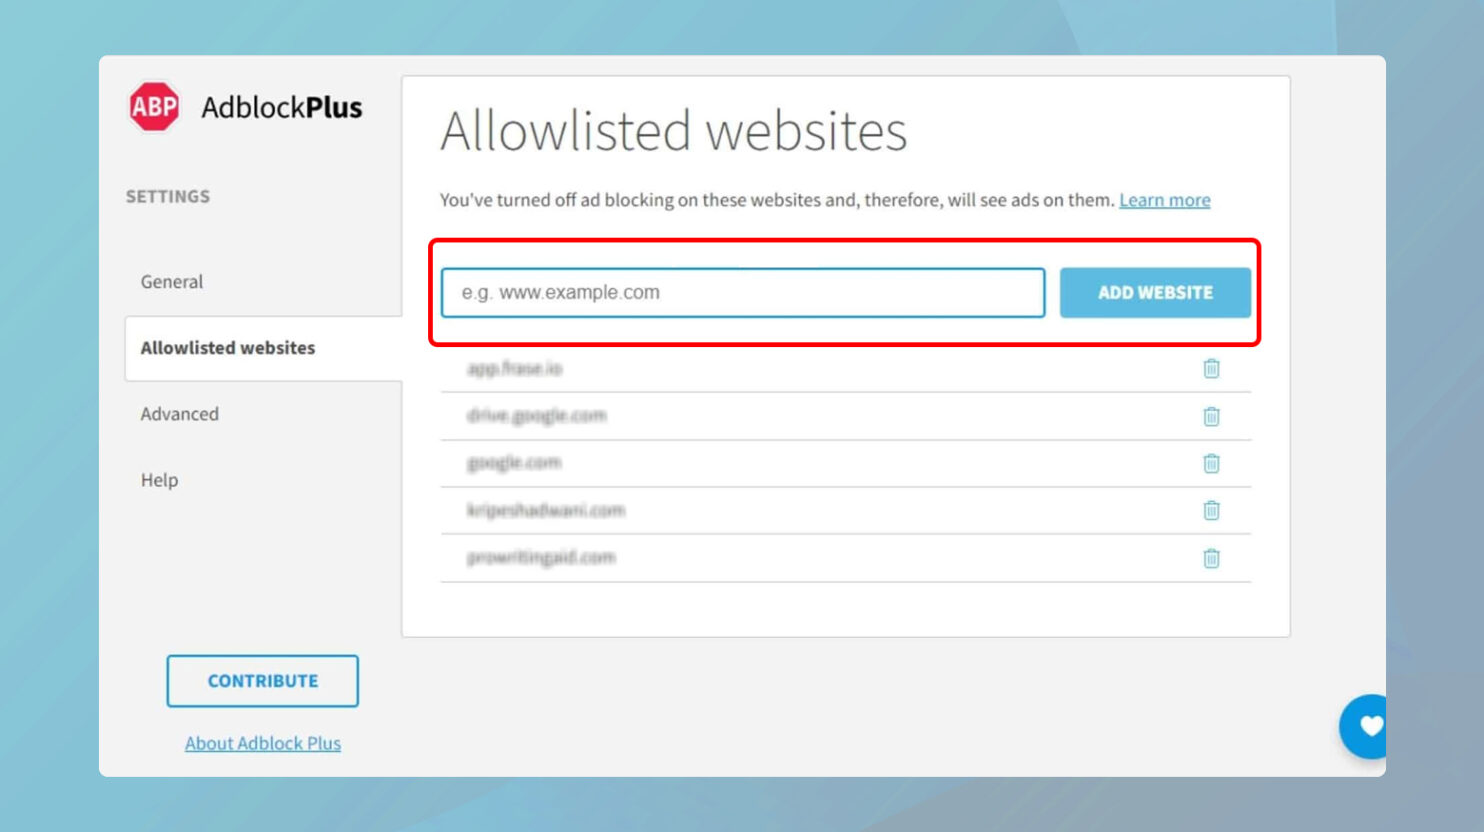
Task: Click the ABP stop-sign logo
Action: 155,105
